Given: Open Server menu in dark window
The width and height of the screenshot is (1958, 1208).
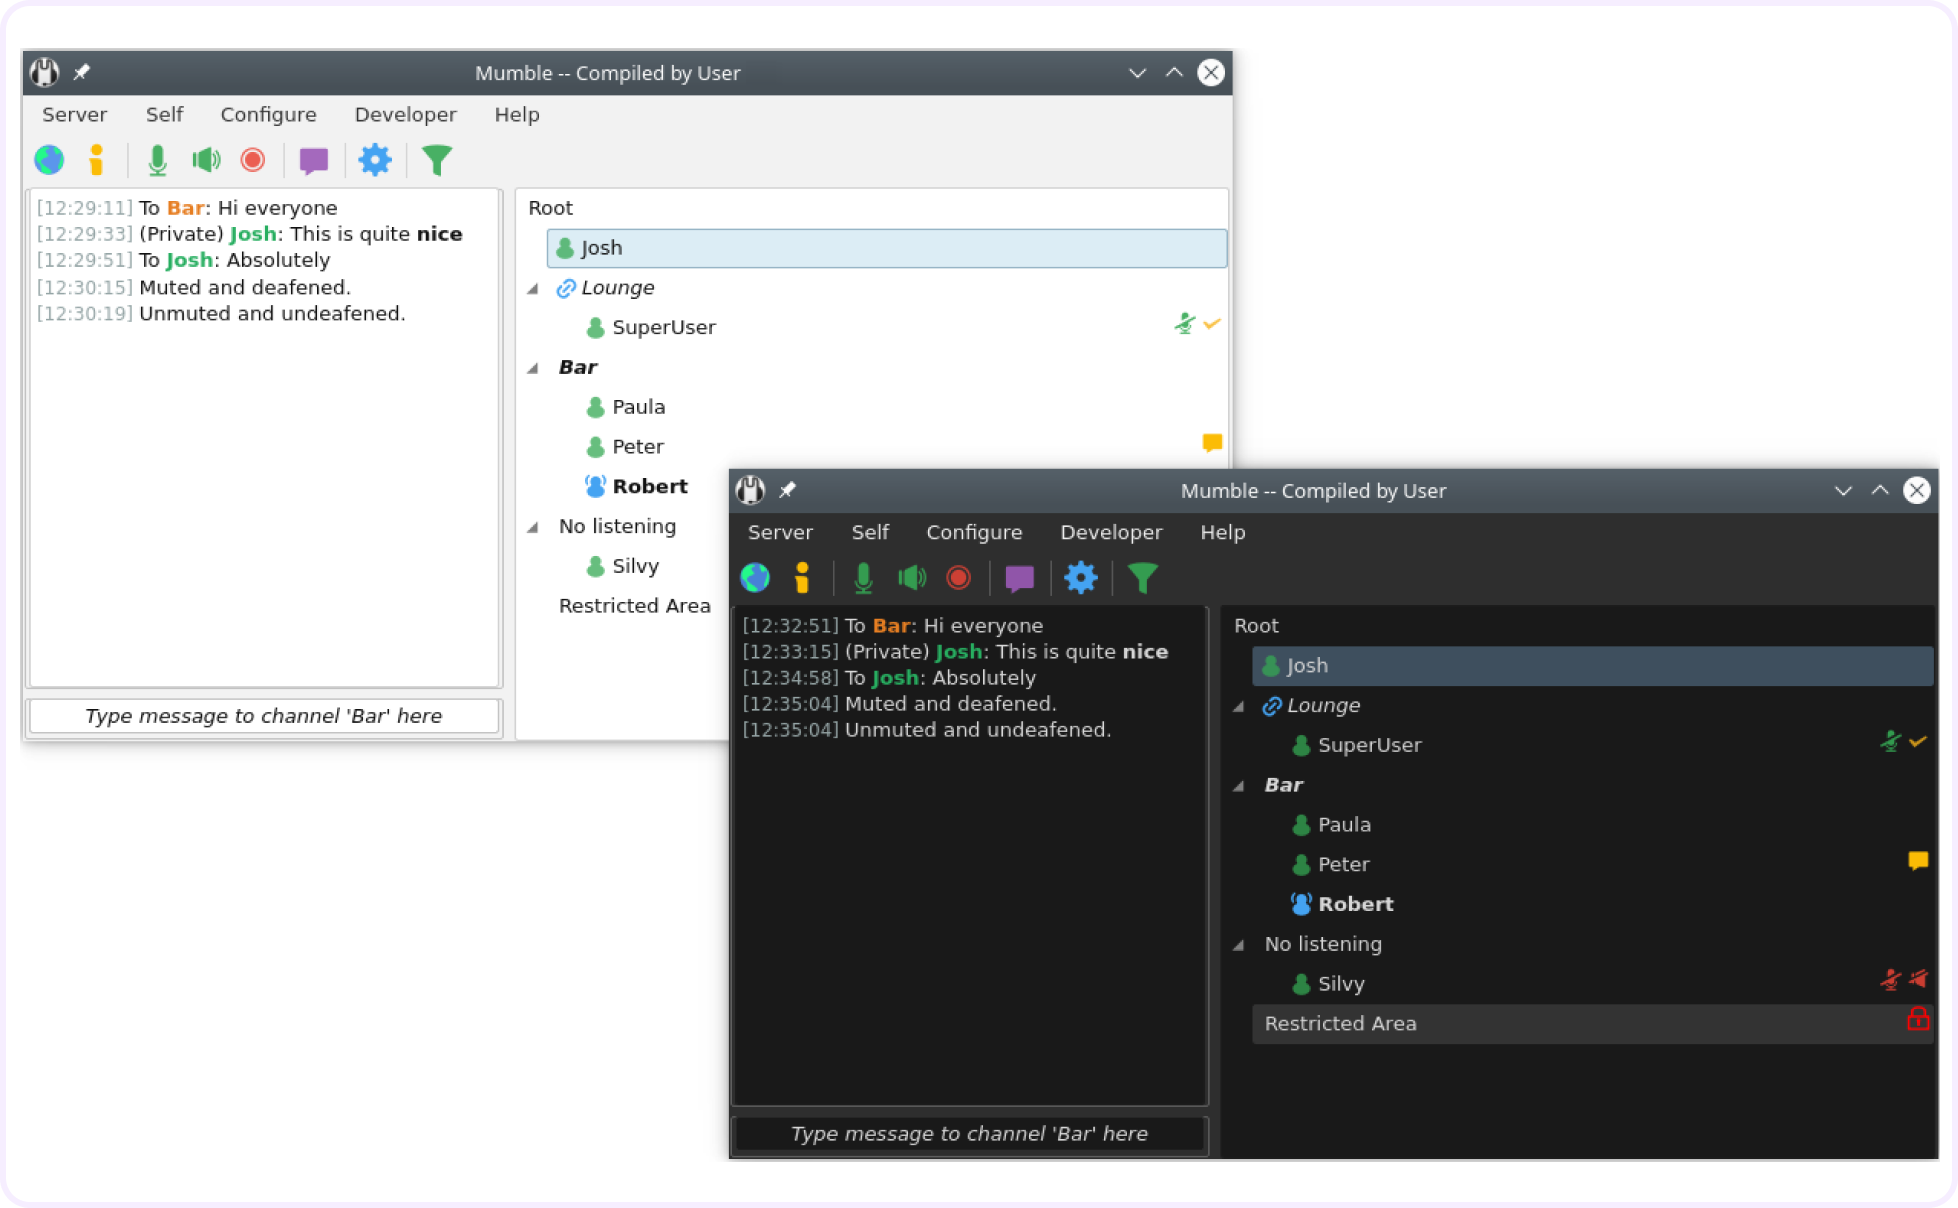Looking at the screenshot, I should click(780, 532).
